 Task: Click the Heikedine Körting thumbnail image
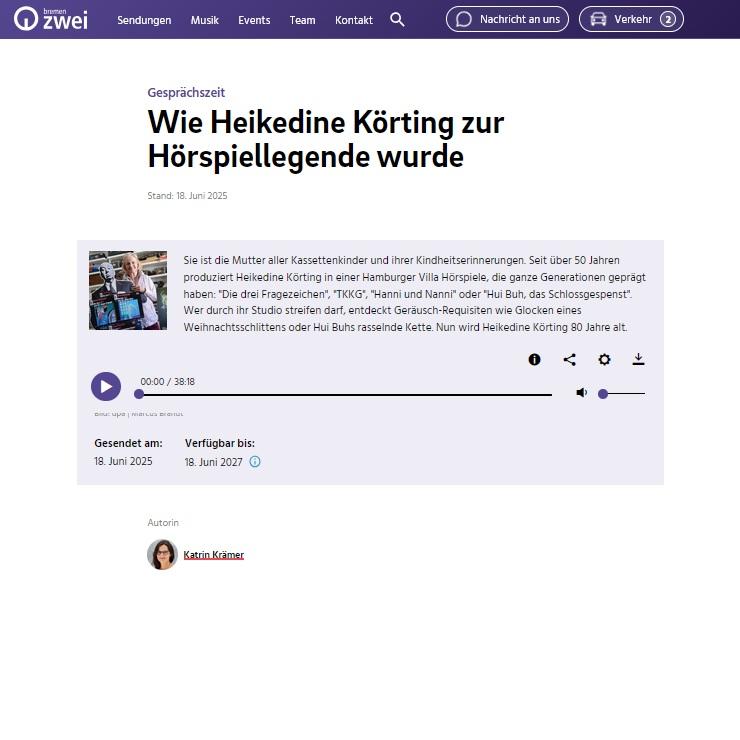[x=128, y=290]
